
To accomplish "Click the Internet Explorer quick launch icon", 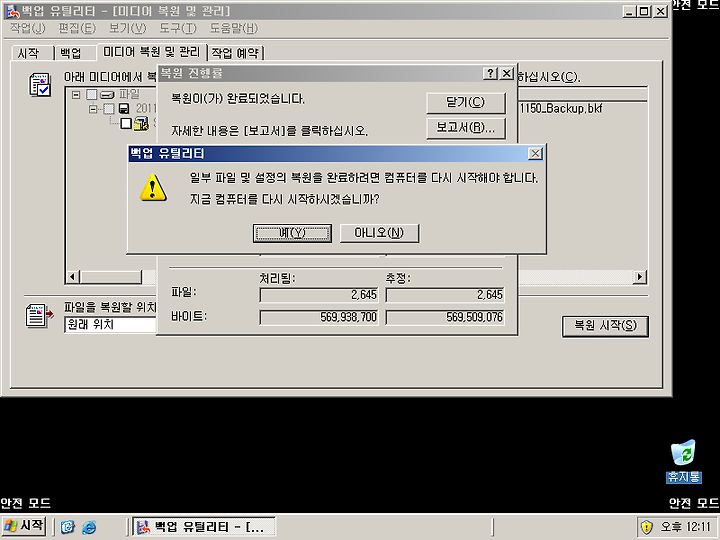I will [89, 527].
